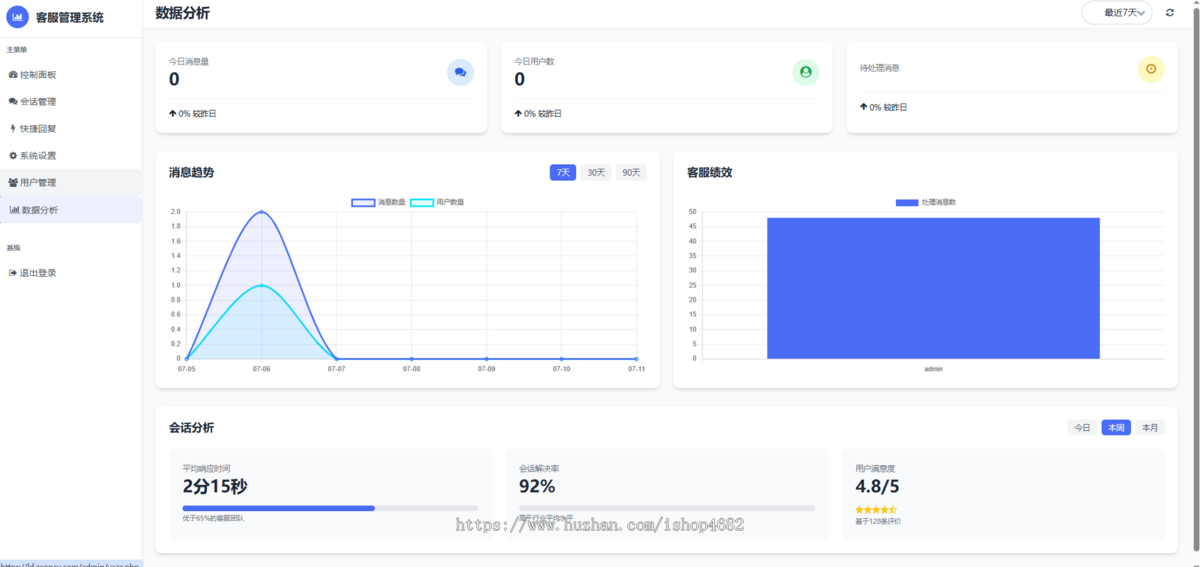Select 本周 in 会话分析

(x=1116, y=428)
